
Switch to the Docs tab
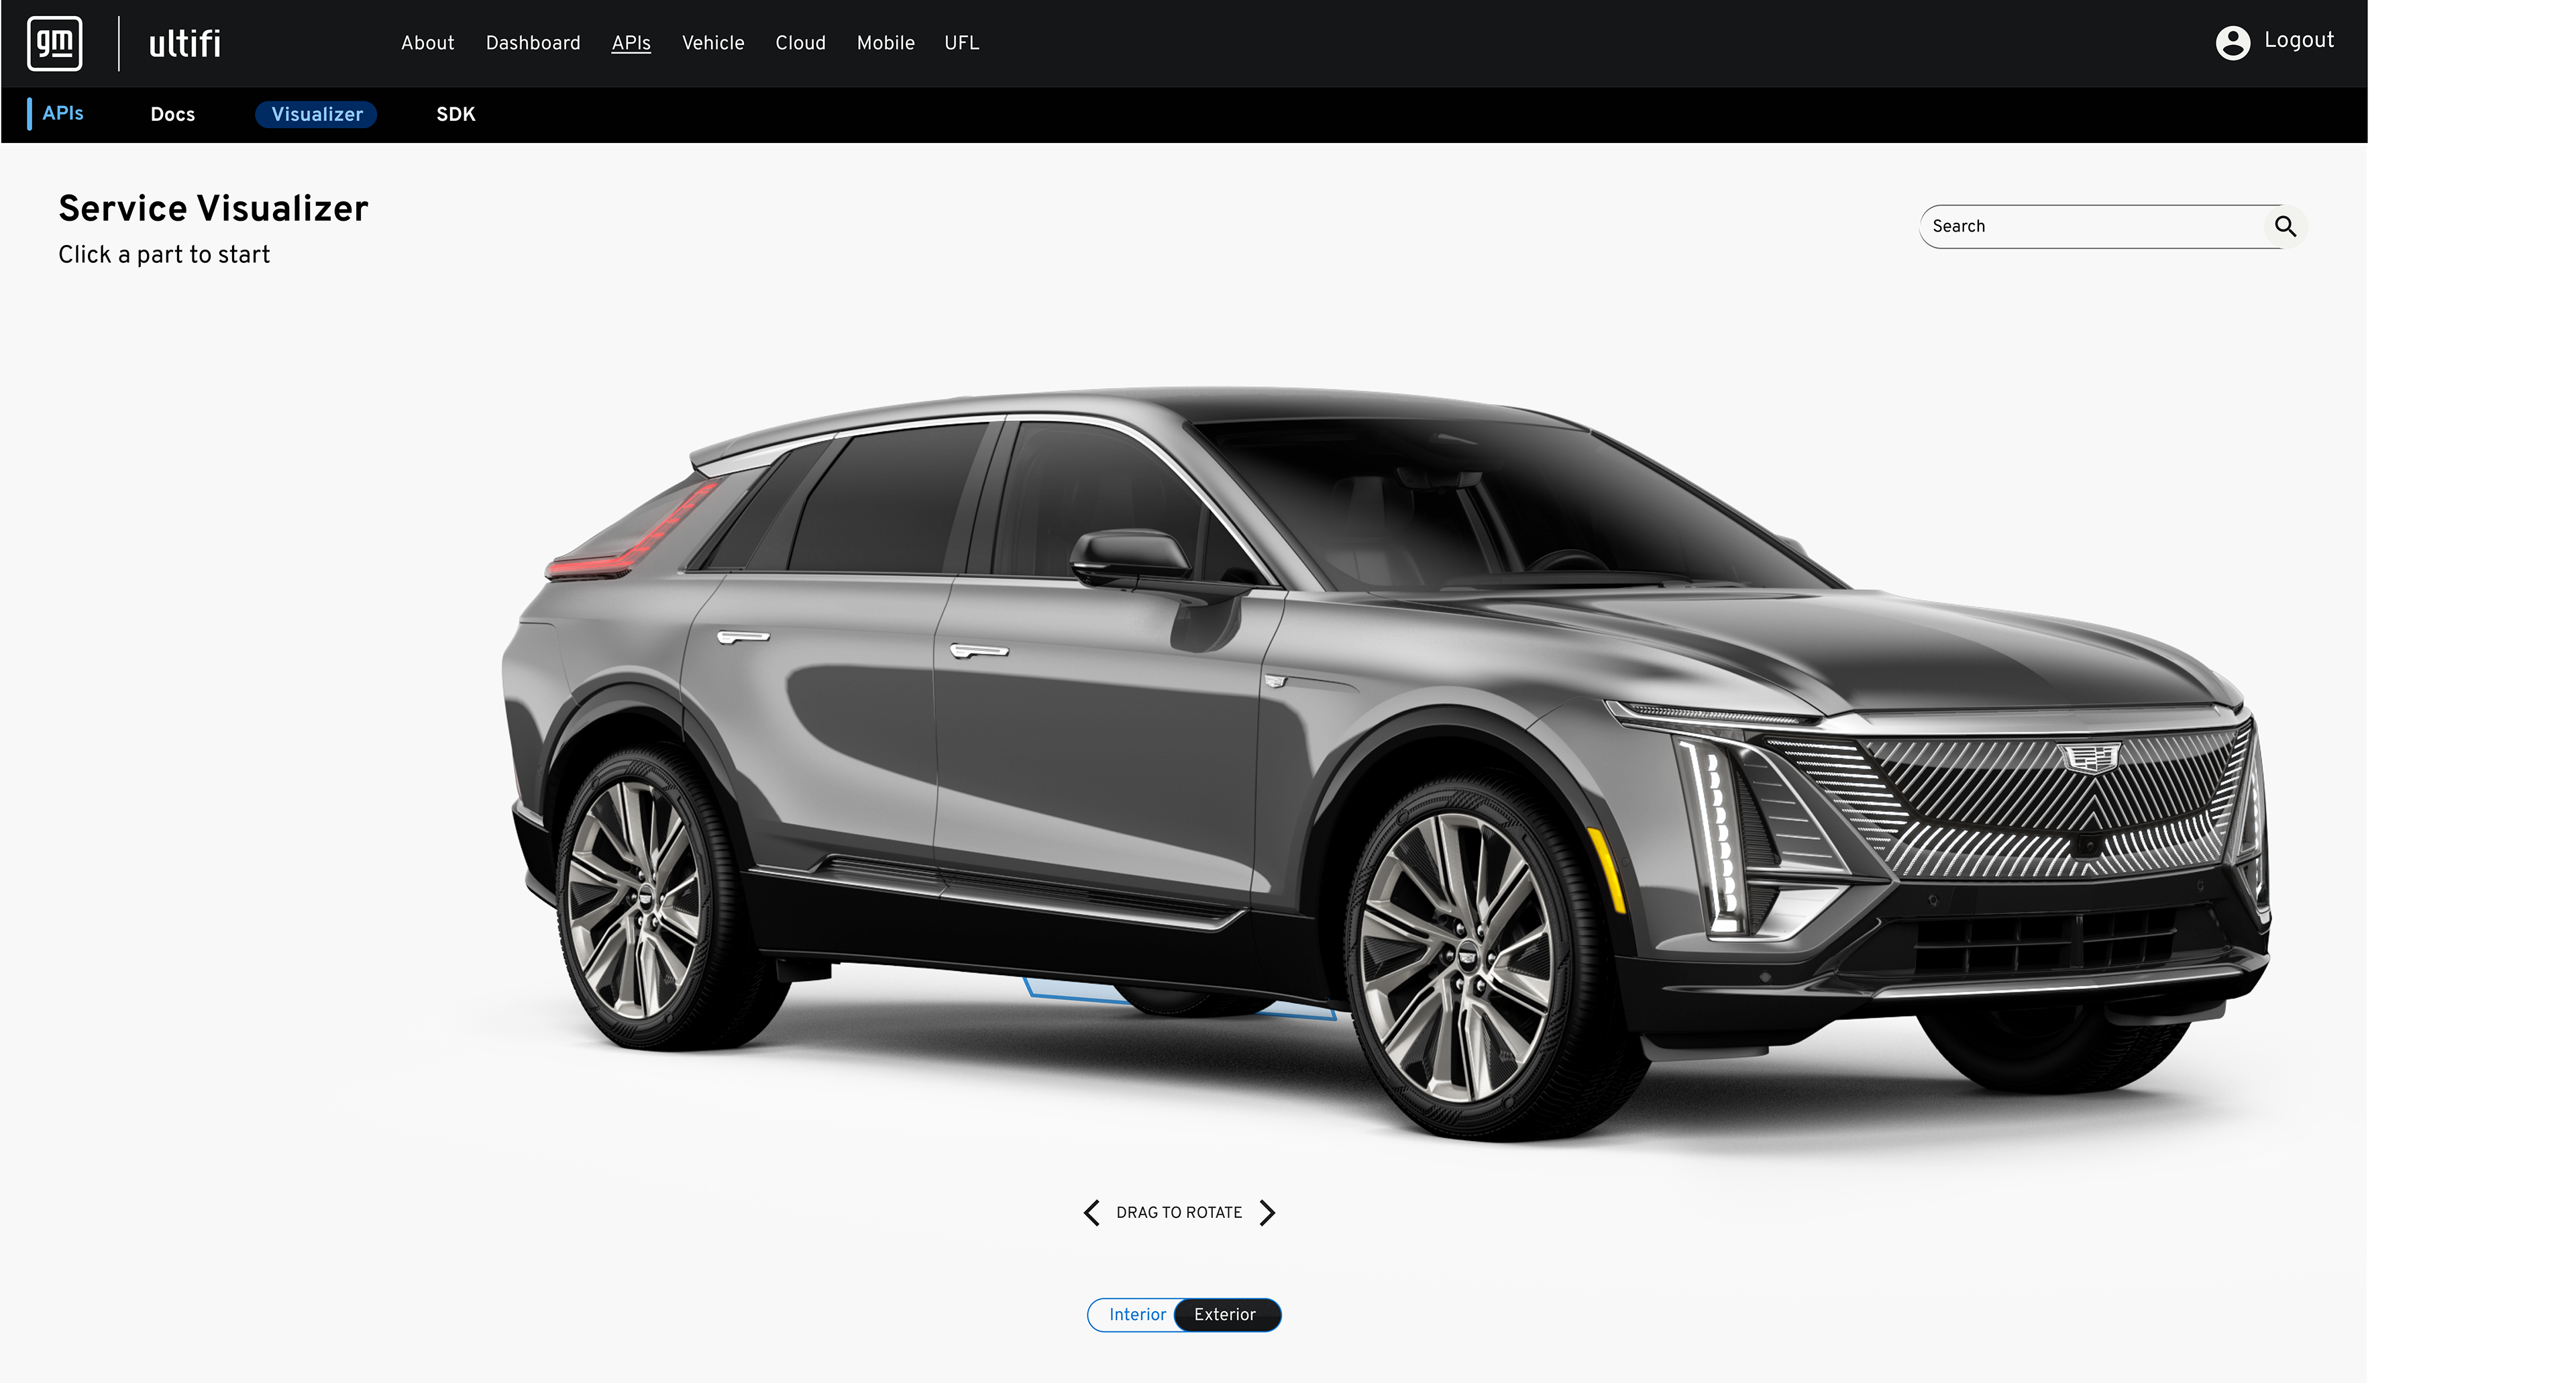click(172, 114)
